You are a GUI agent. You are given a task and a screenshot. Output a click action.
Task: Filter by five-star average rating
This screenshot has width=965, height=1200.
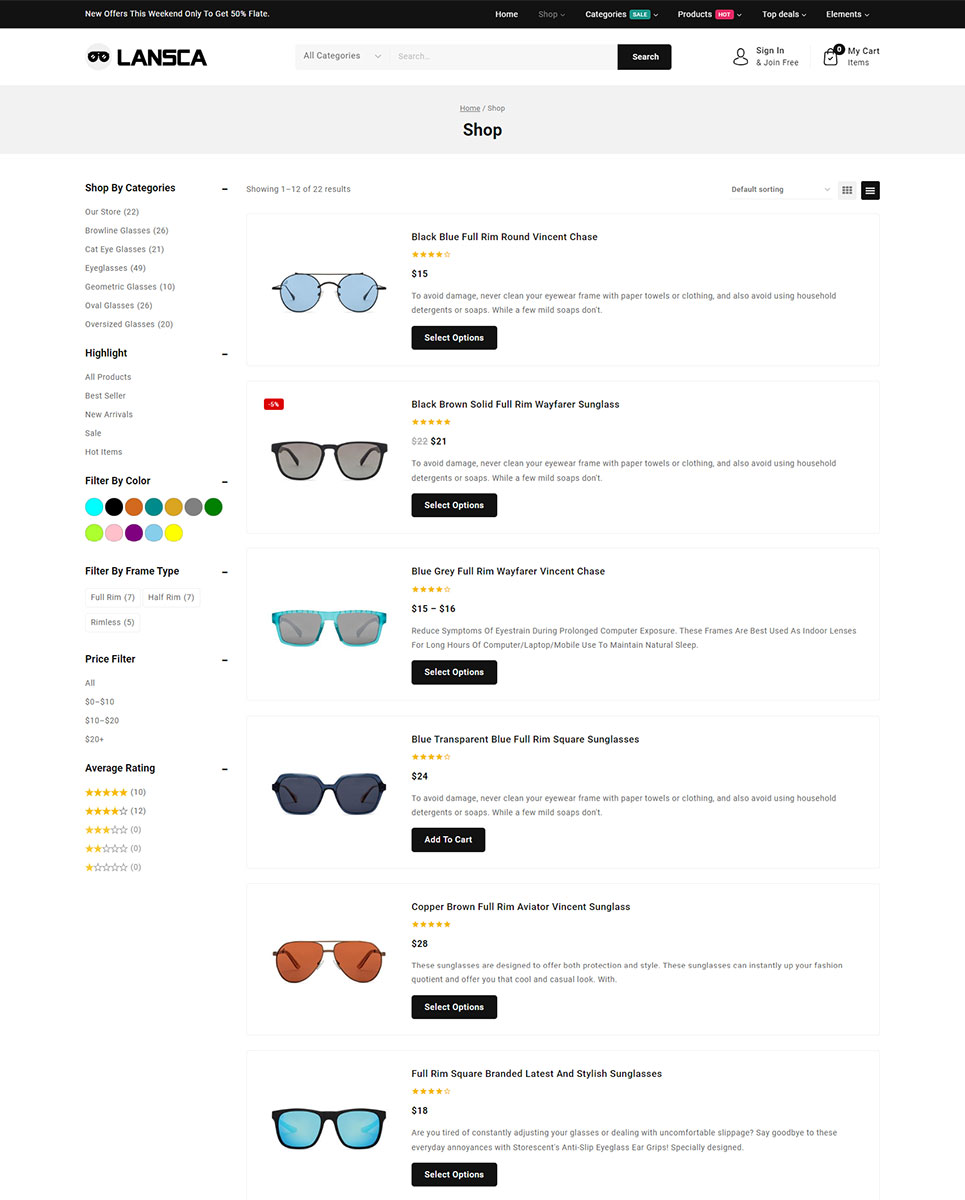pyautogui.click(x=115, y=792)
